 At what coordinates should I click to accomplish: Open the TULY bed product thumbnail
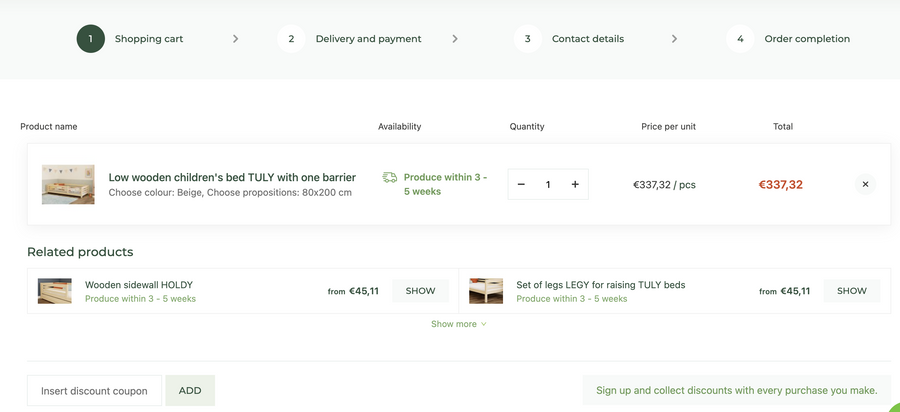pos(68,184)
